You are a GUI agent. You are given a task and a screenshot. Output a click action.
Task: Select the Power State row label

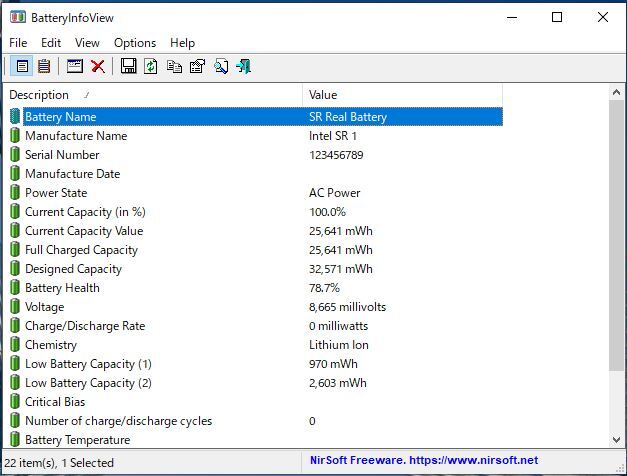point(56,192)
